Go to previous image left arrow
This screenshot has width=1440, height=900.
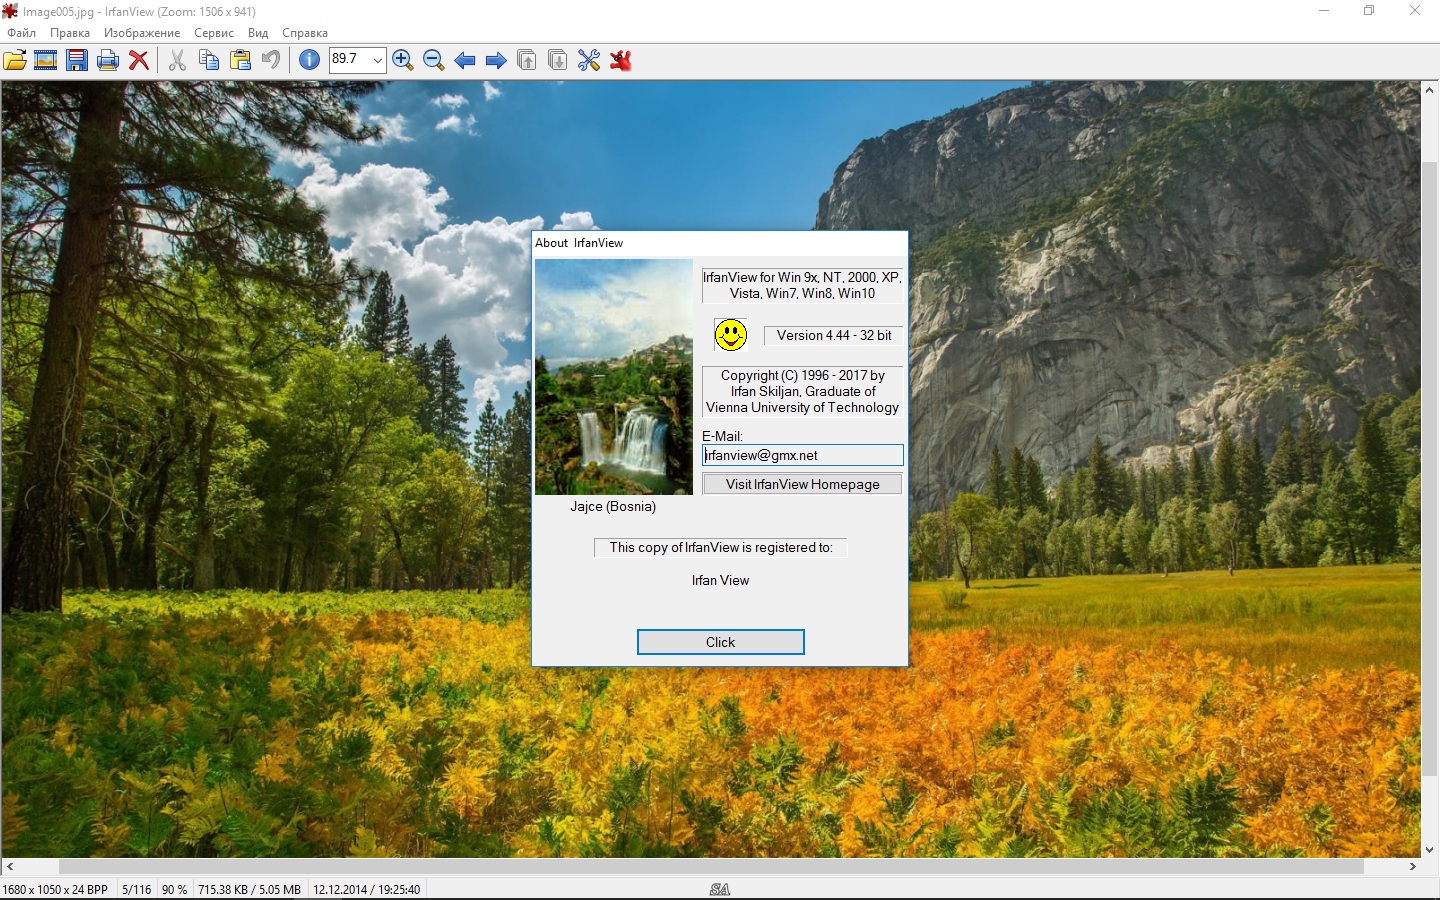(465, 60)
